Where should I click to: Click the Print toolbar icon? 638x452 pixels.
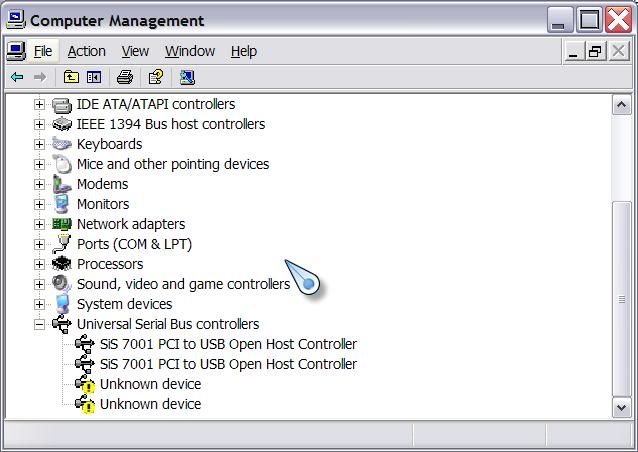pos(125,77)
